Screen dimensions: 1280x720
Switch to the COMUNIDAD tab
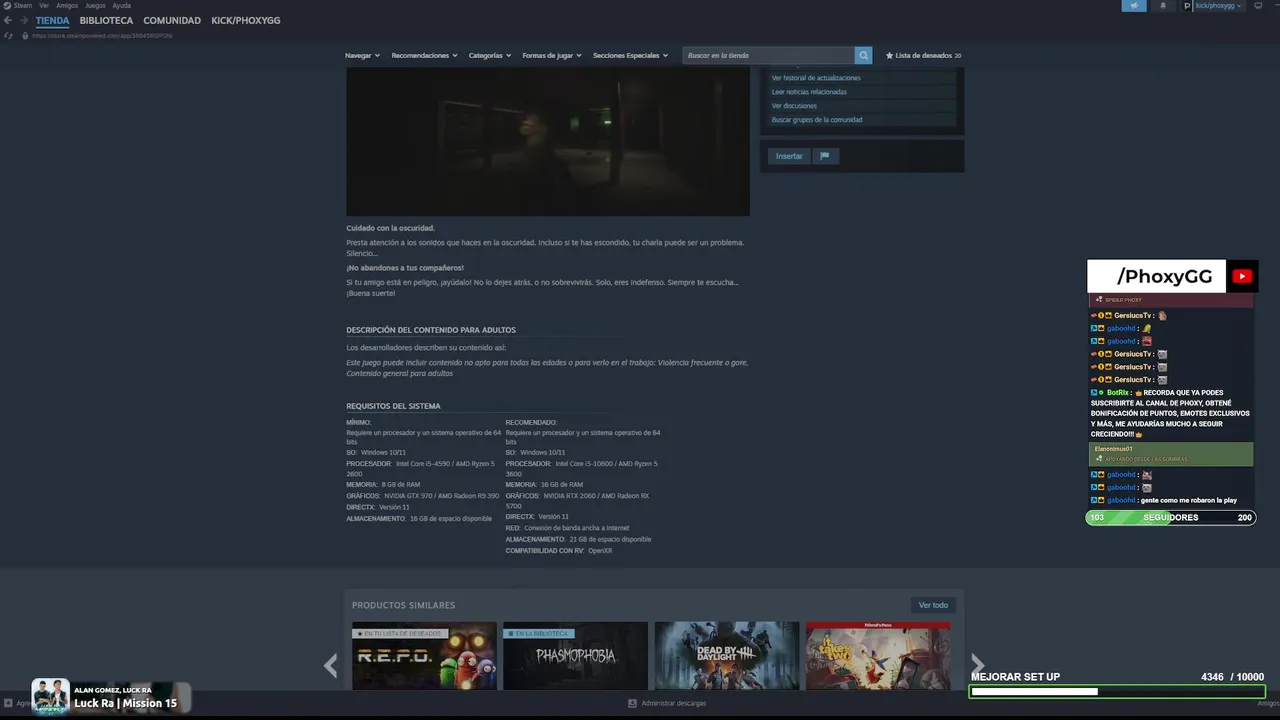(172, 20)
